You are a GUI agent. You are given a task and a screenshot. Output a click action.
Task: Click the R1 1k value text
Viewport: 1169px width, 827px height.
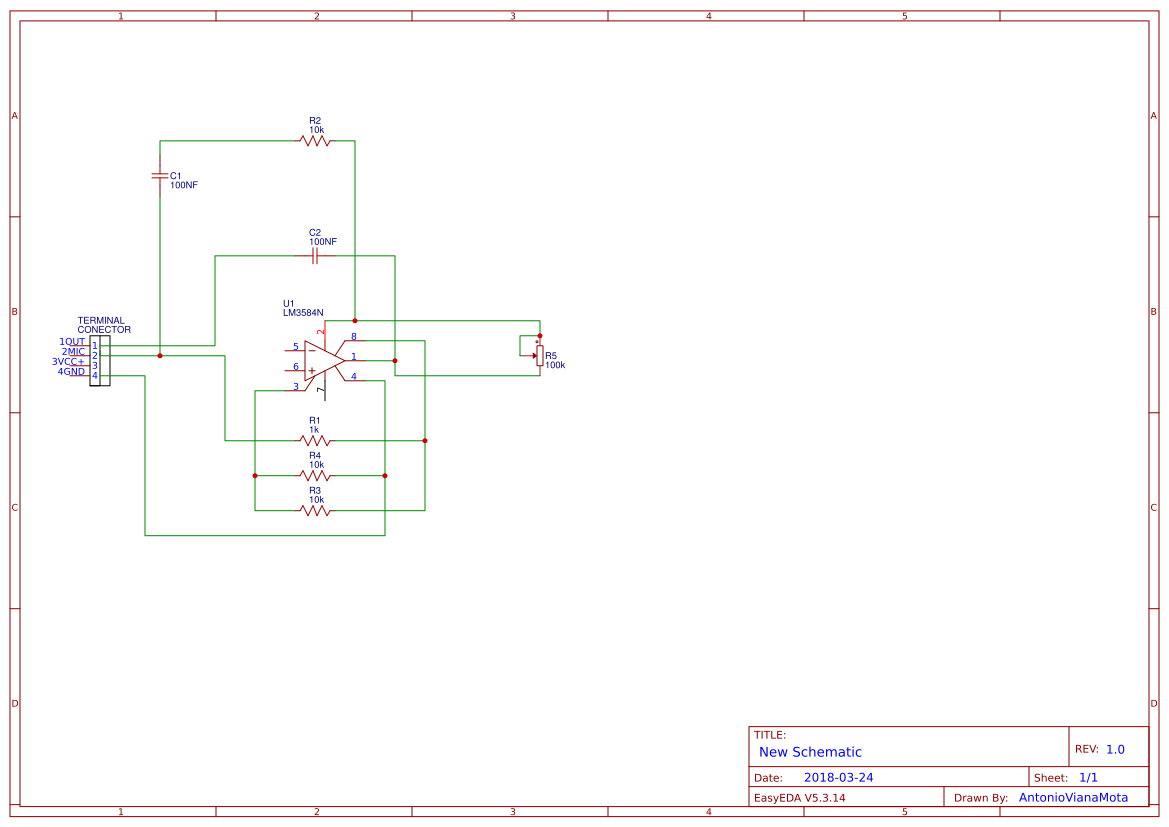coord(314,430)
